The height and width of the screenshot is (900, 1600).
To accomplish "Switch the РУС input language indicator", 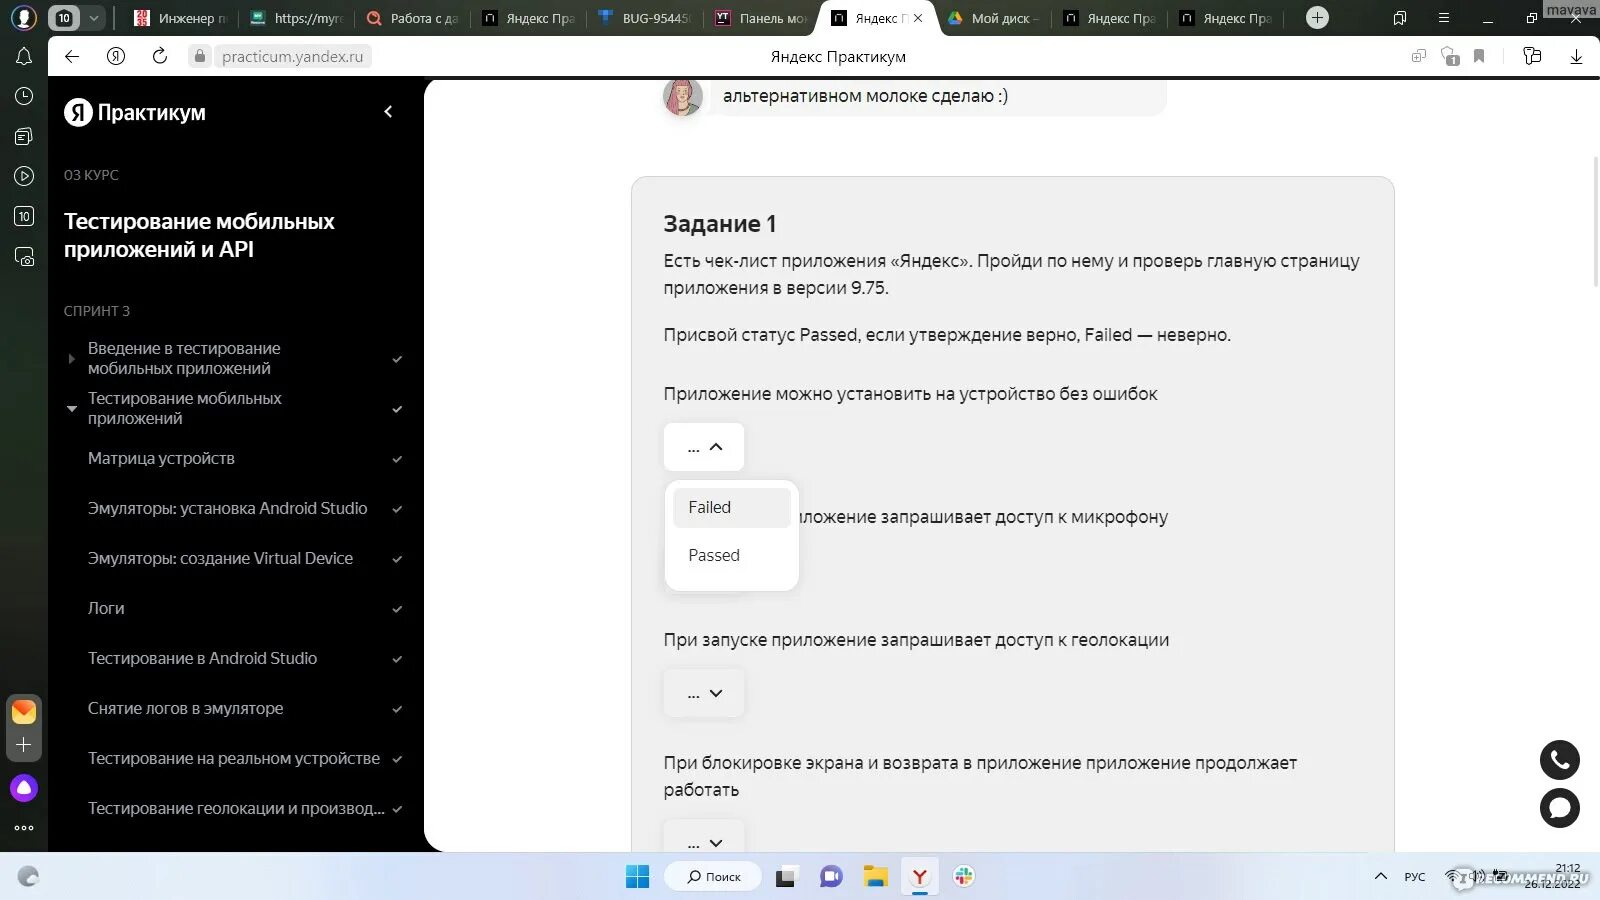I will [x=1414, y=877].
